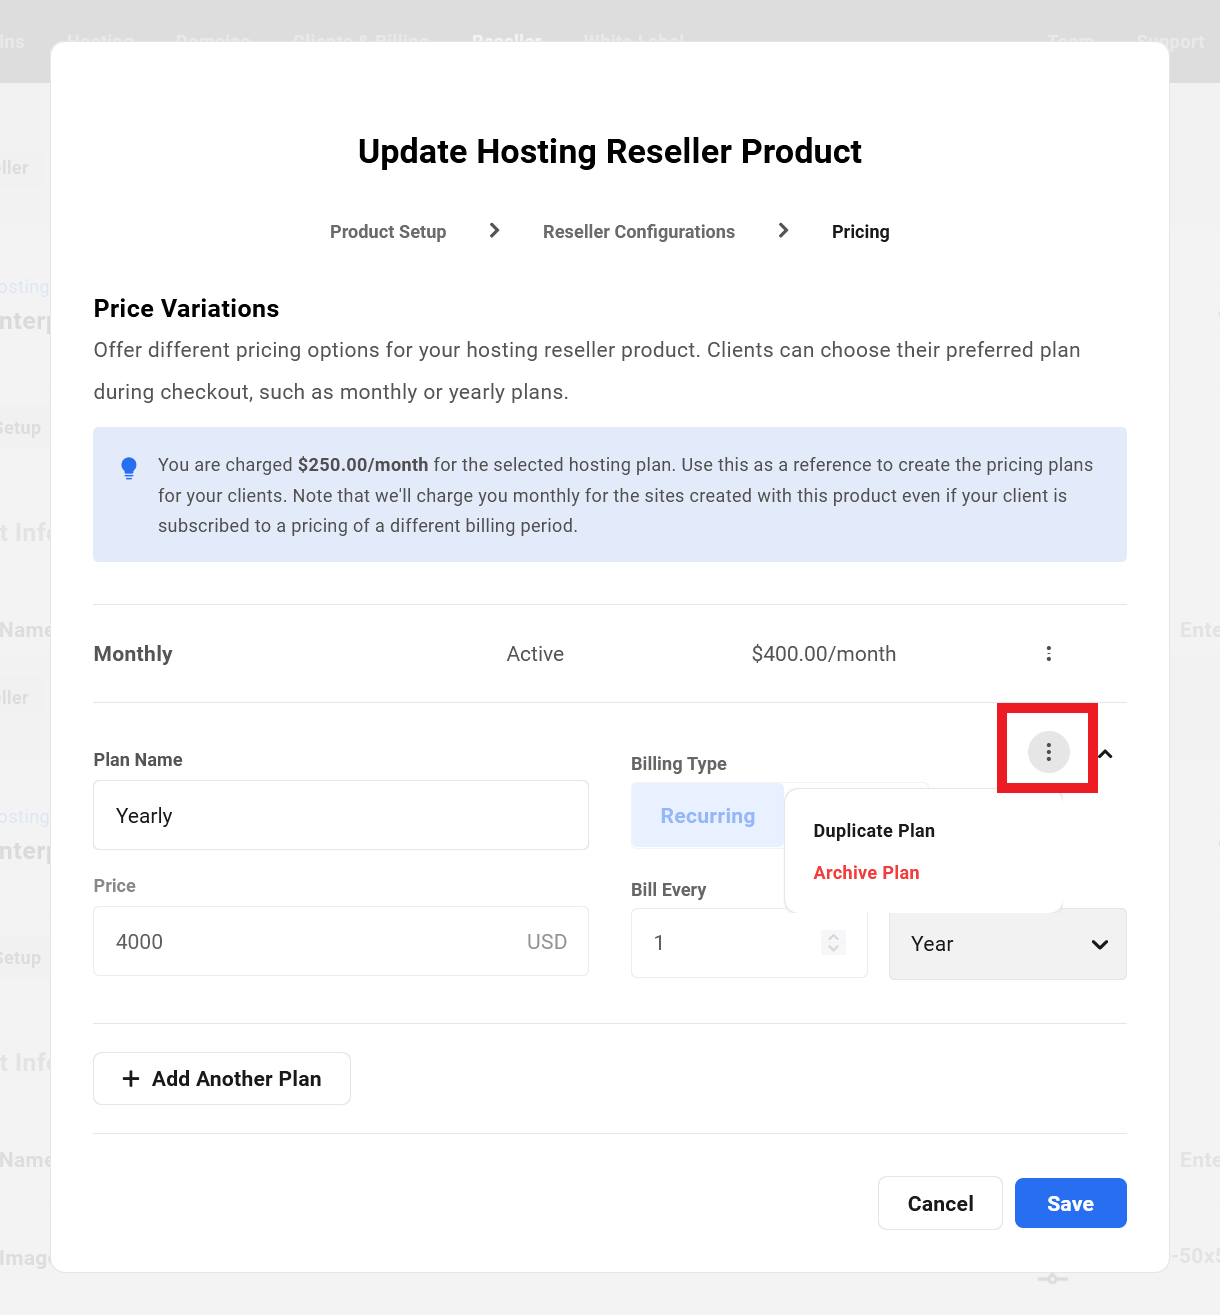The height and width of the screenshot is (1315, 1220).
Task: Open the Monthly plan three-dot menu
Action: [x=1048, y=654]
